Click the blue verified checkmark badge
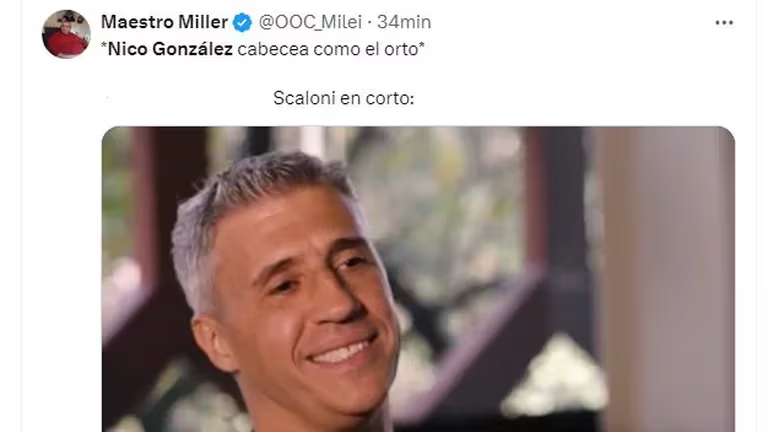Screen dimensions: 768x432 tap(242, 23)
